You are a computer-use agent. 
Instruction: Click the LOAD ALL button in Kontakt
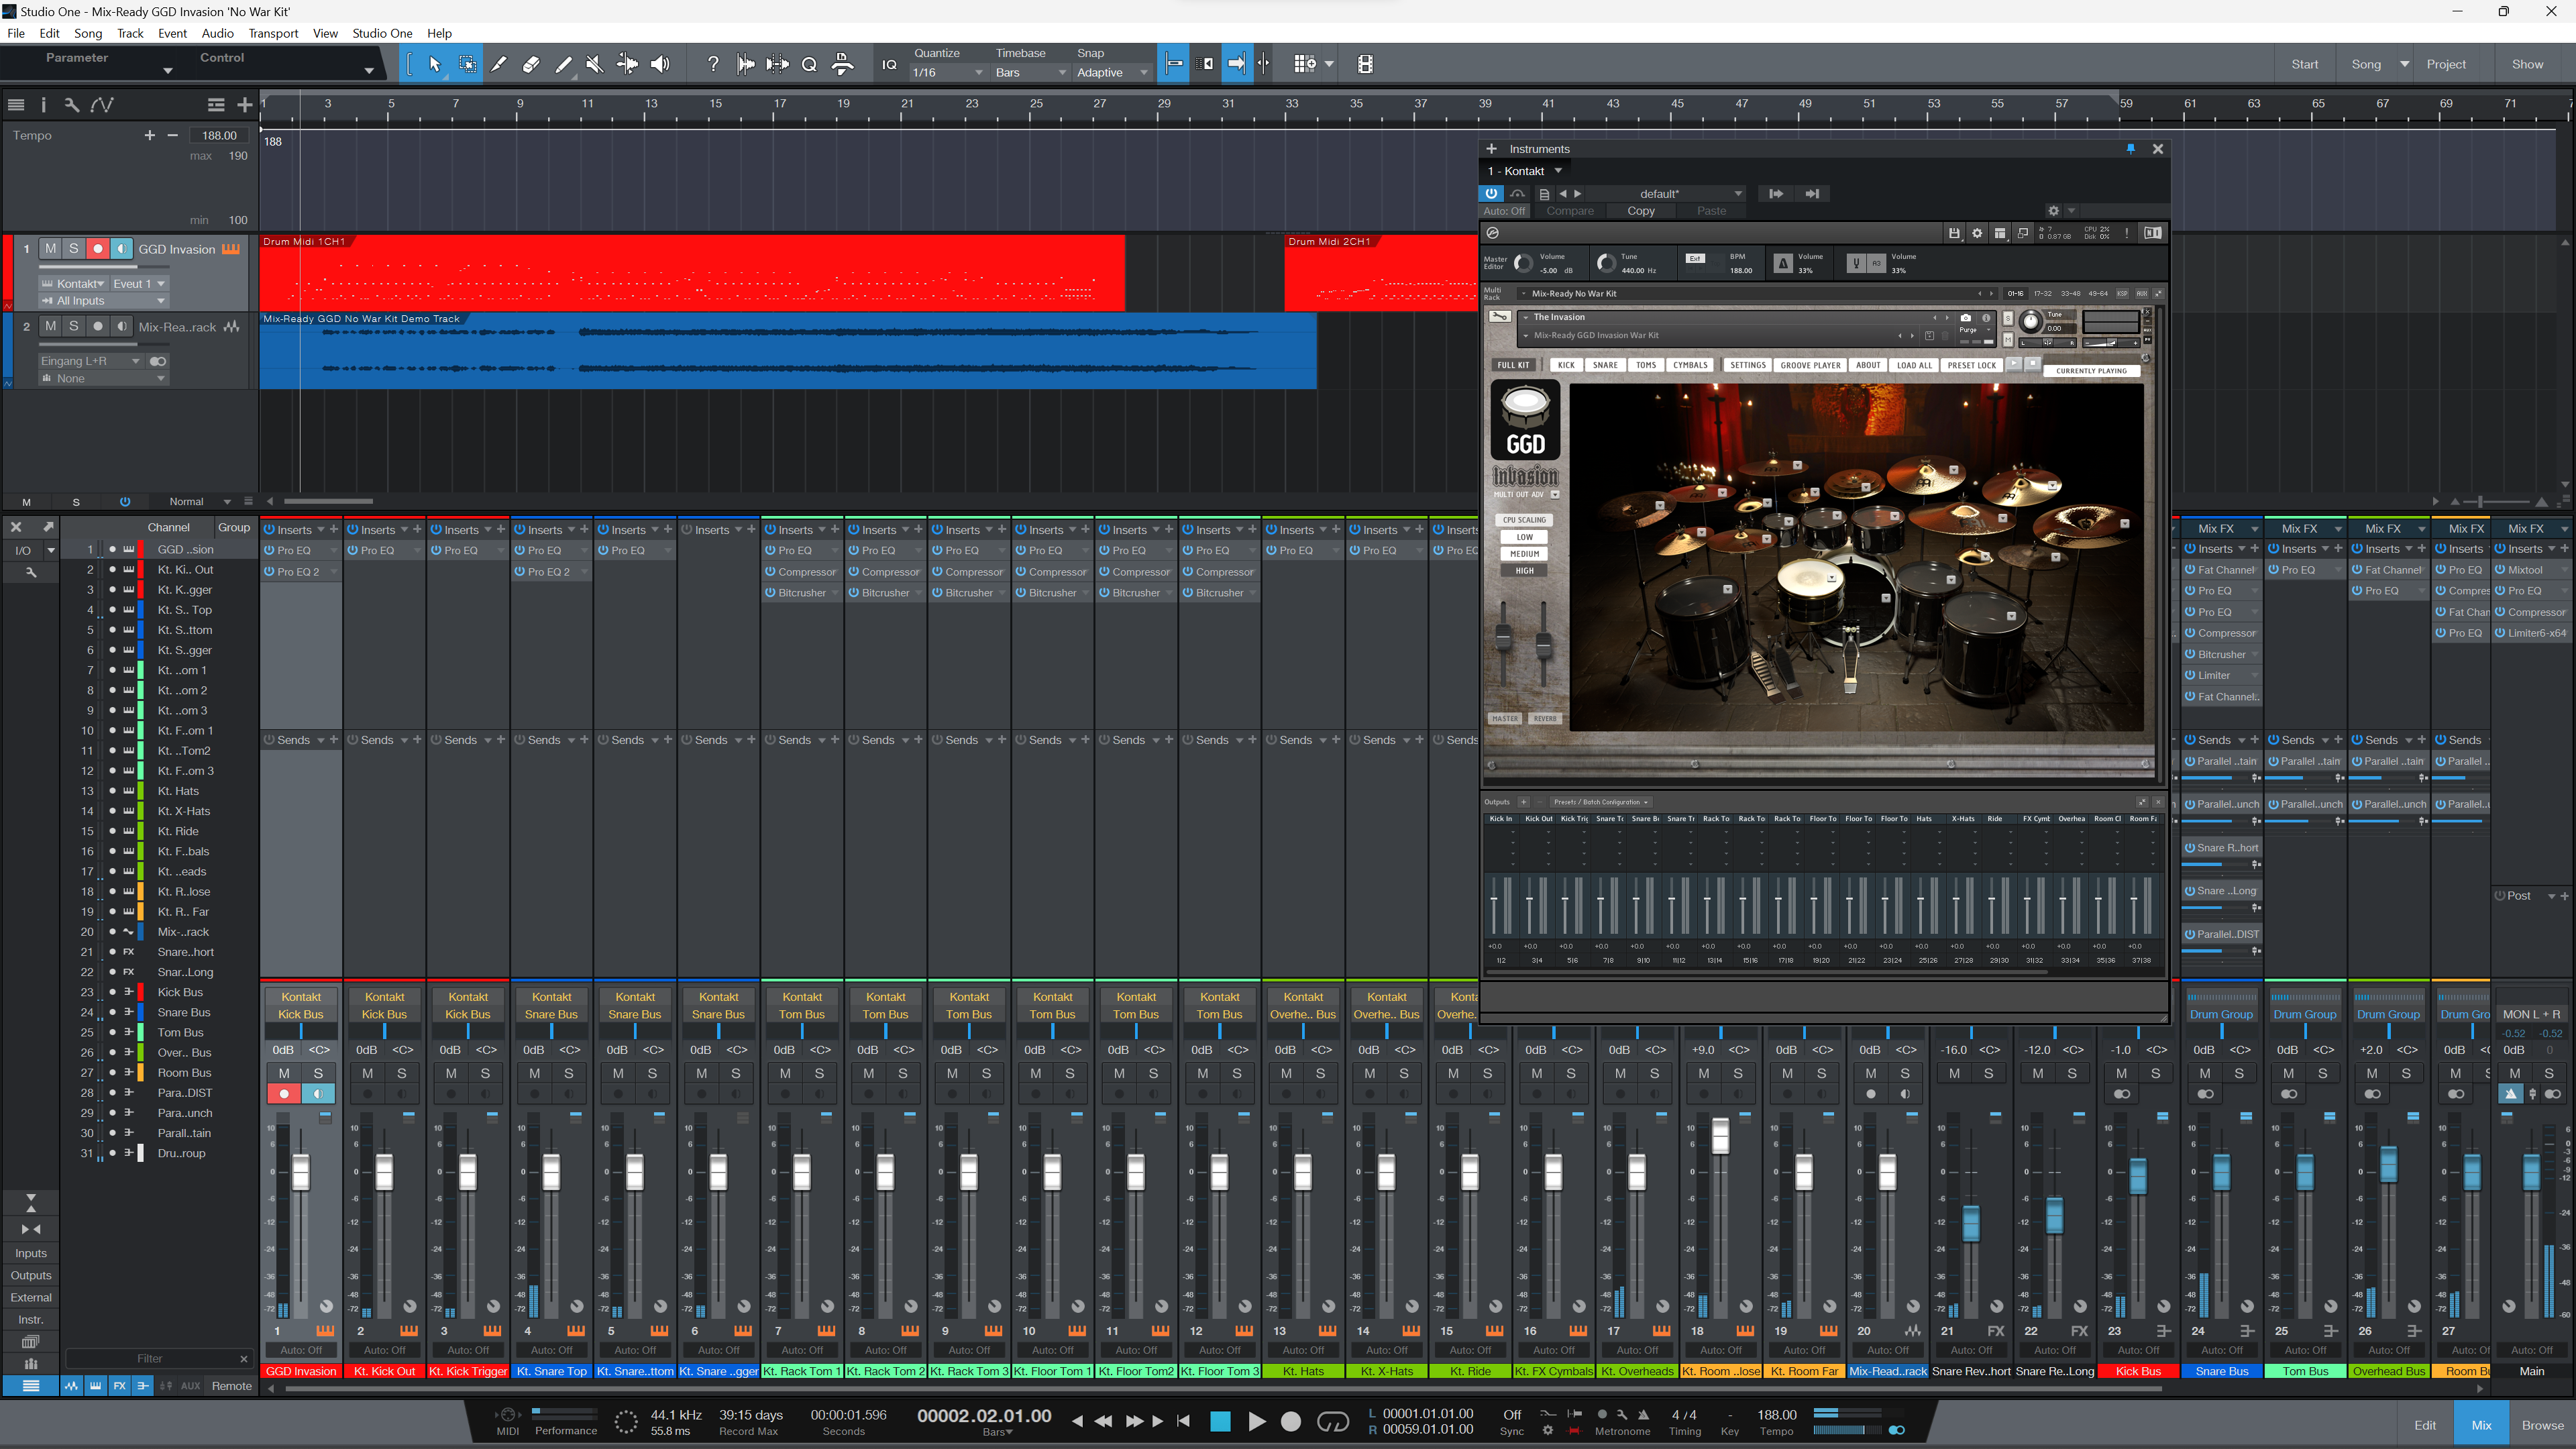[x=1914, y=365]
